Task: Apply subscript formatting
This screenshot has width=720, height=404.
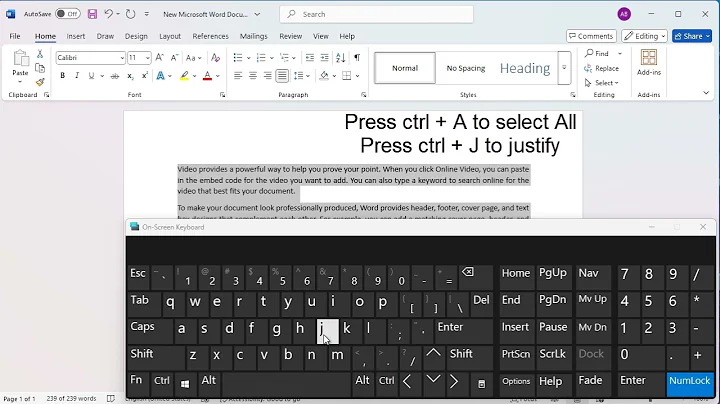Action: click(130, 76)
